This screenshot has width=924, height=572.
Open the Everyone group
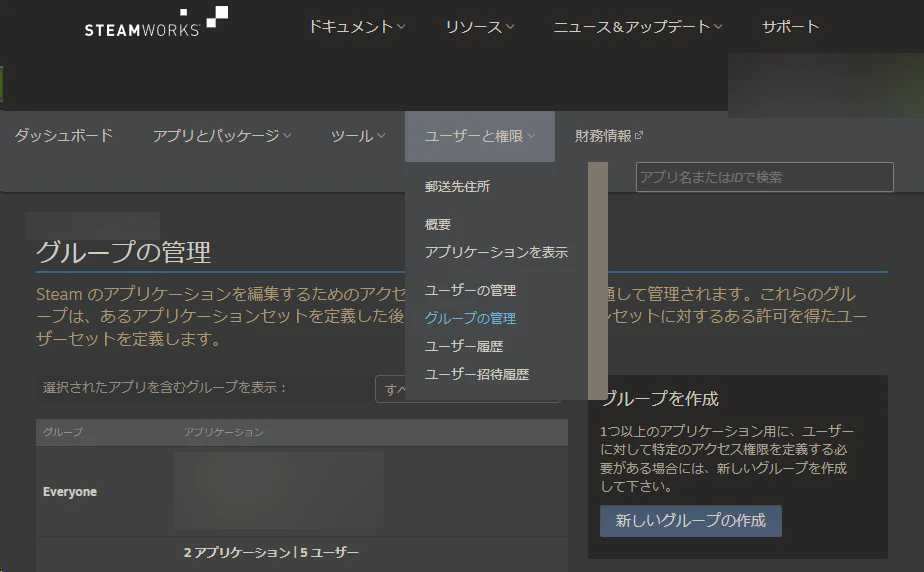pyautogui.click(x=70, y=492)
